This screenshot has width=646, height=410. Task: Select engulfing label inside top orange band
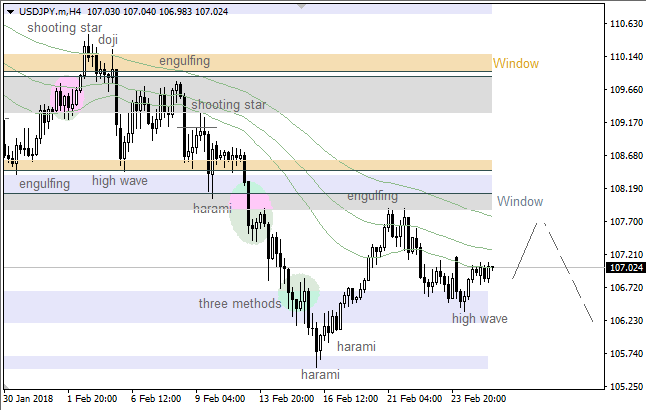click(x=184, y=61)
